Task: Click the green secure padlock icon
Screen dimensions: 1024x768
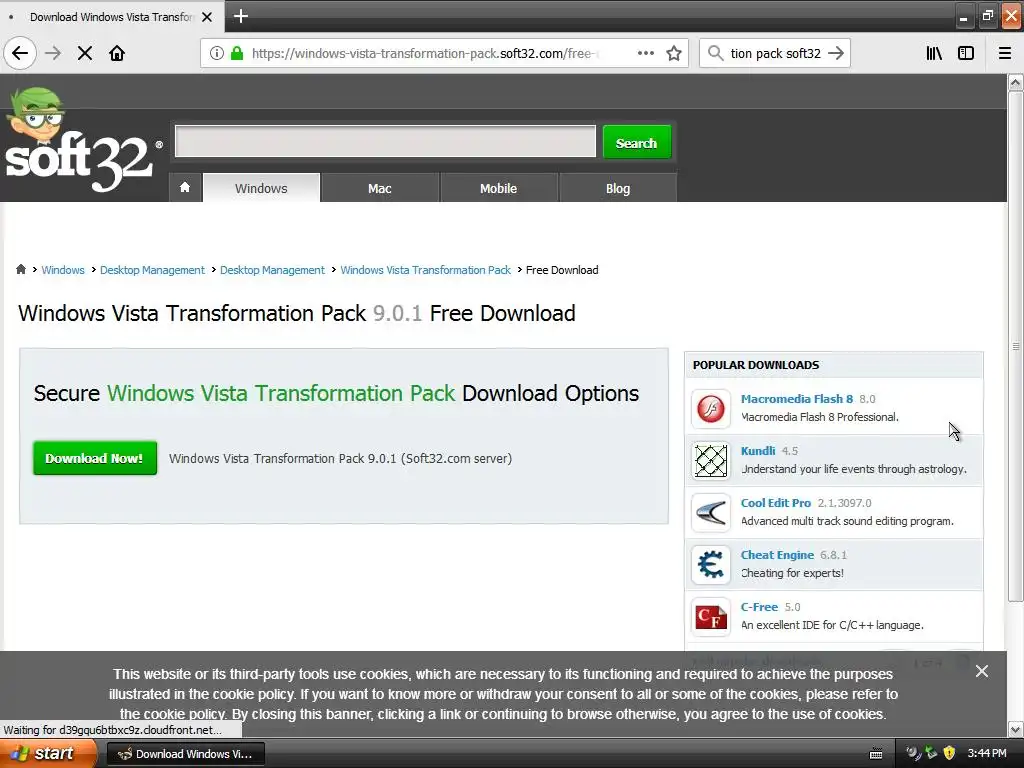Action: click(x=237, y=53)
